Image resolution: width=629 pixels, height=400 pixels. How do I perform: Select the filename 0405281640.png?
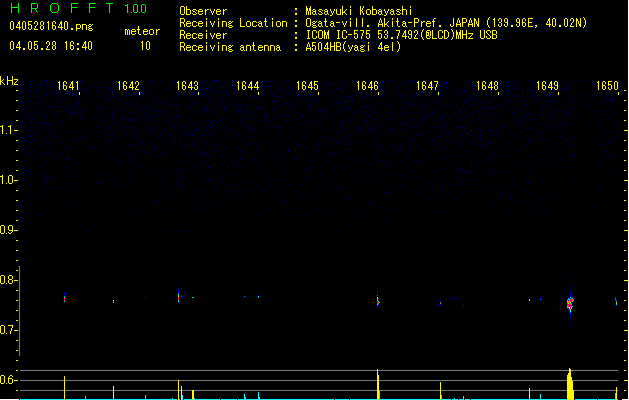click(x=51, y=26)
